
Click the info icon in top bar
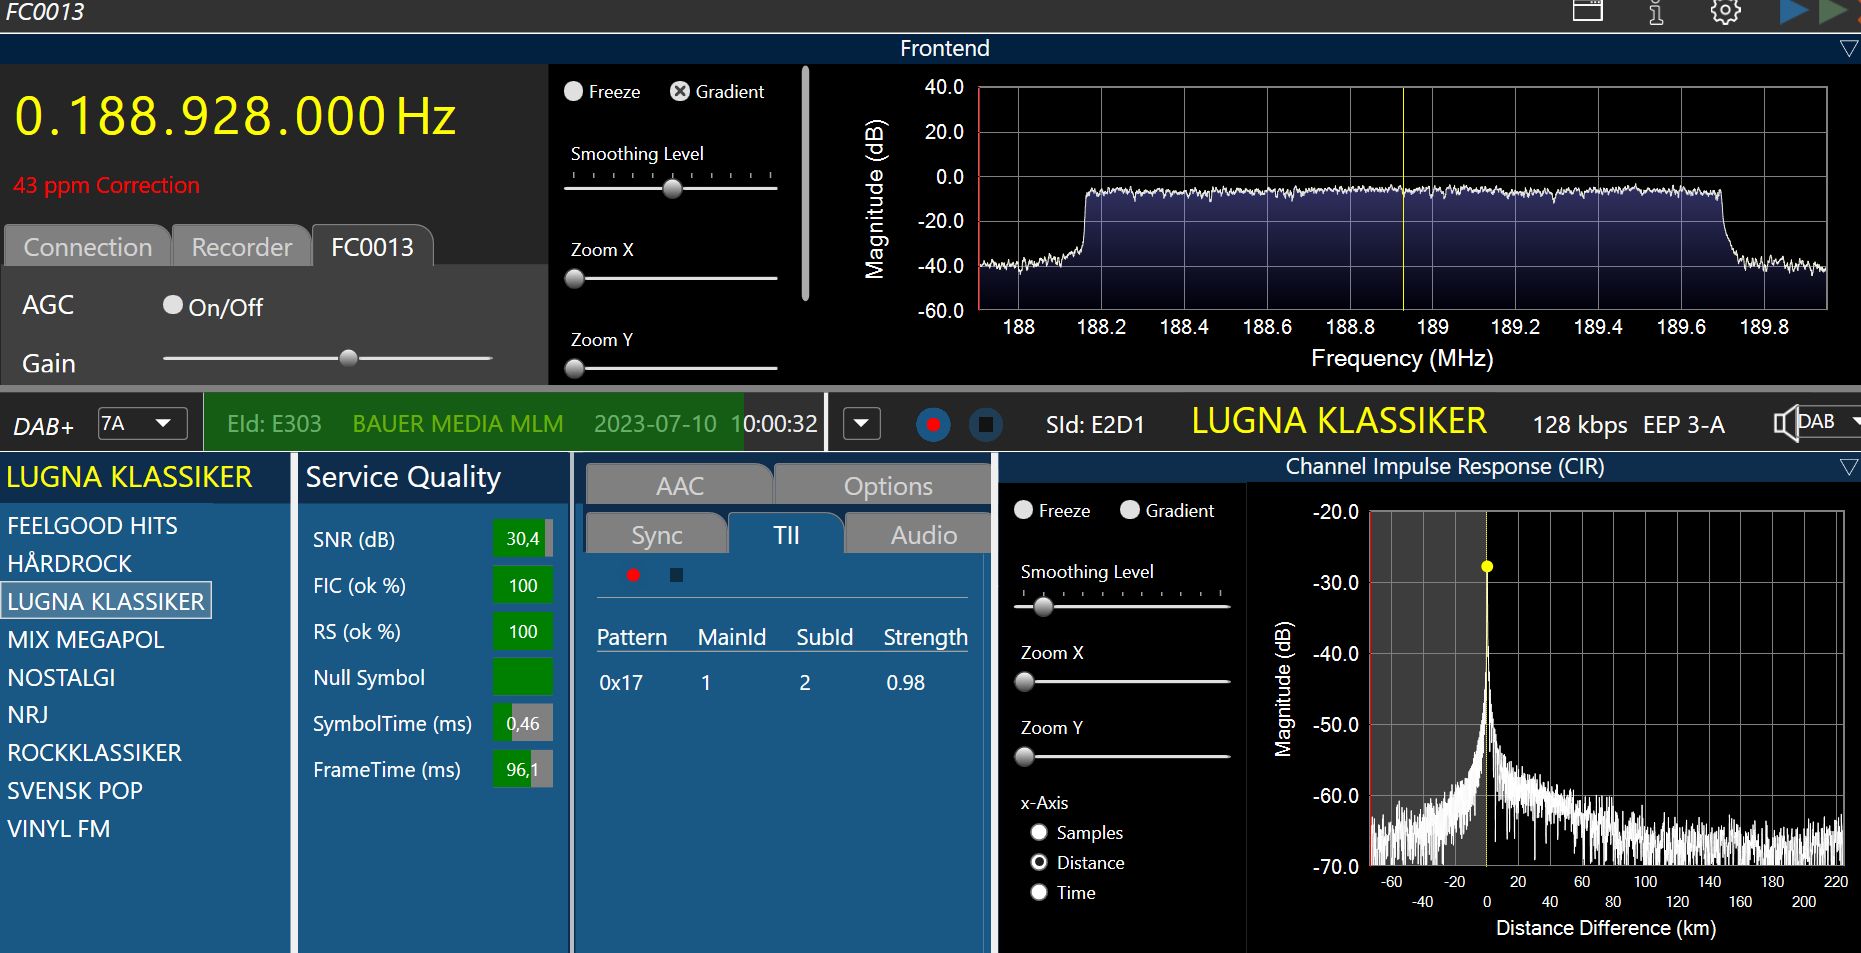tap(1656, 12)
